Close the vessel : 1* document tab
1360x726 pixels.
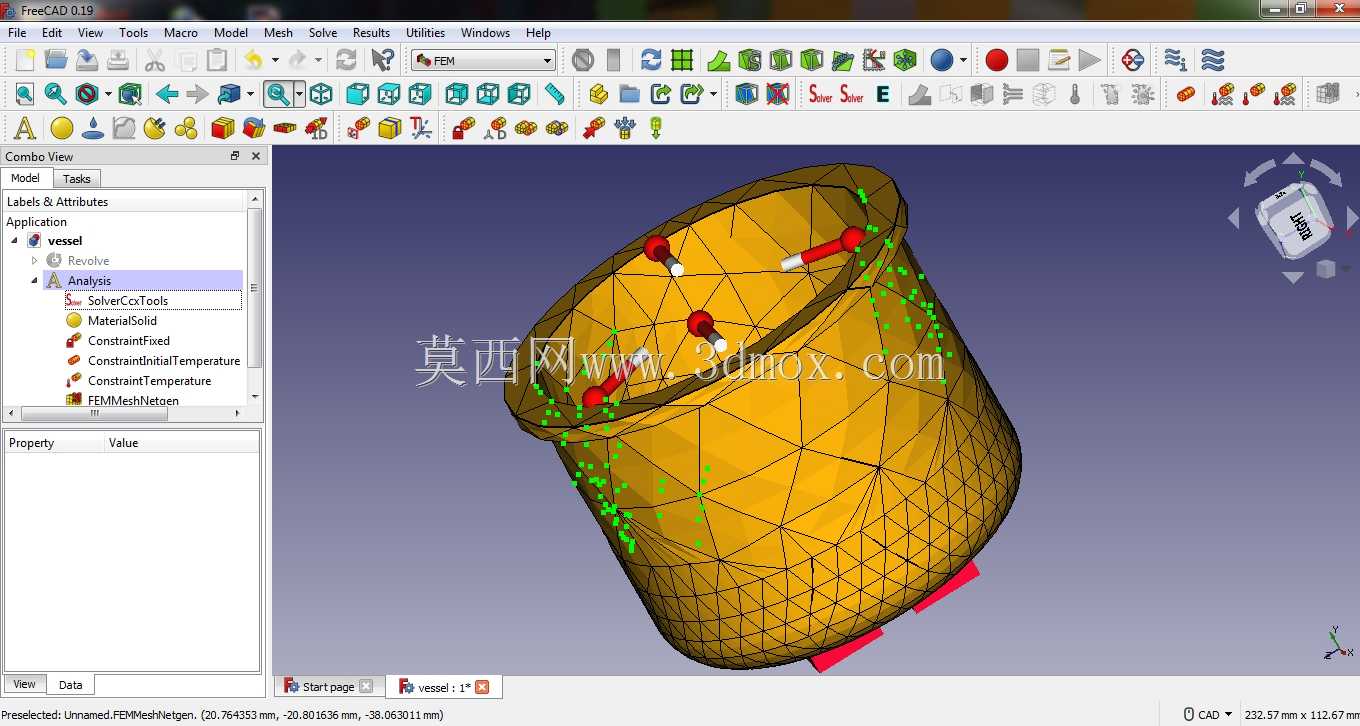click(x=482, y=687)
